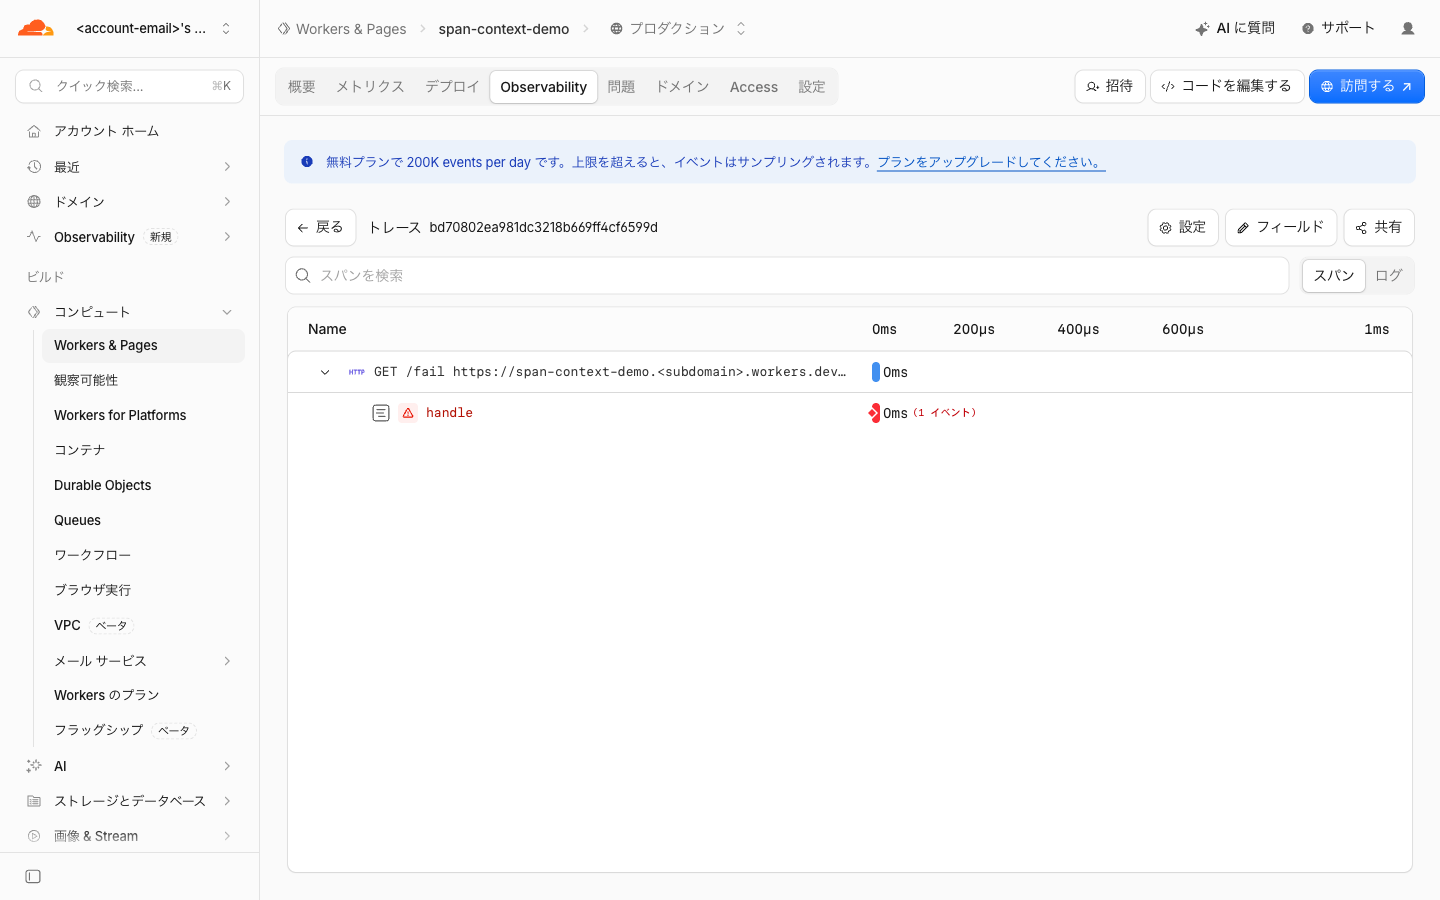Viewport: 1440px width, 900px height.
Task: Click the sidebar collapse icon
Action: click(33, 877)
